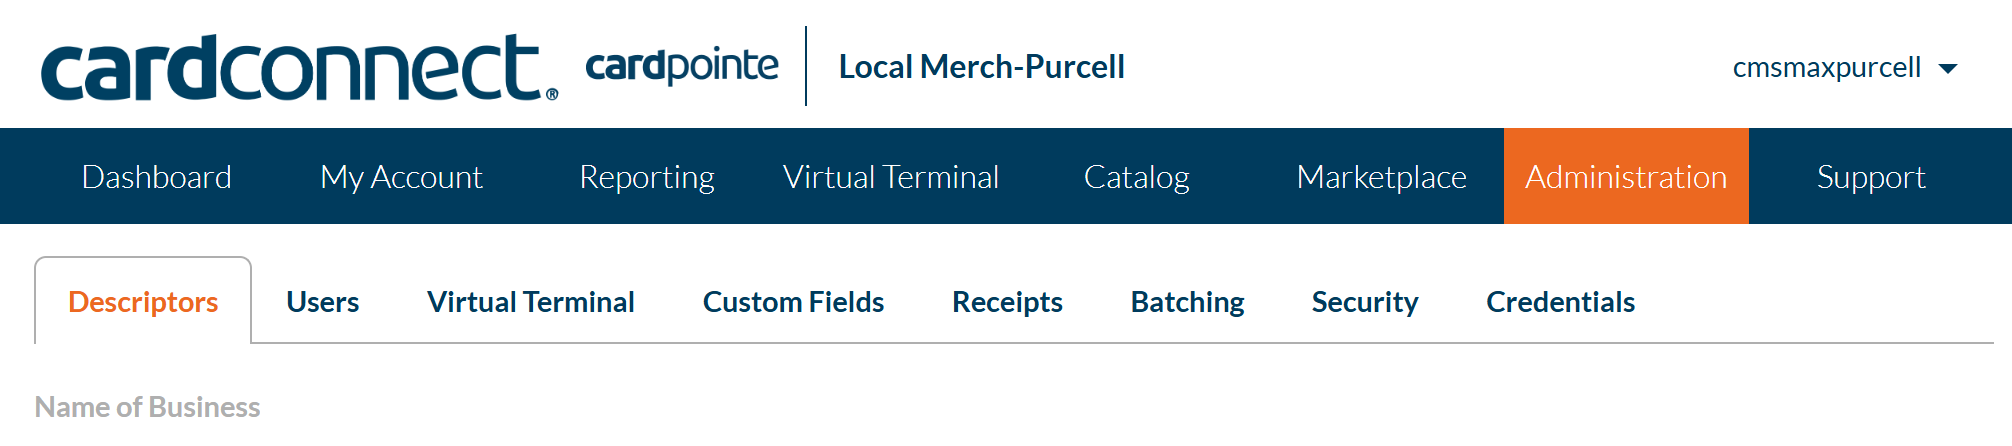
Task: Click the CardPointe logo
Action: click(681, 66)
